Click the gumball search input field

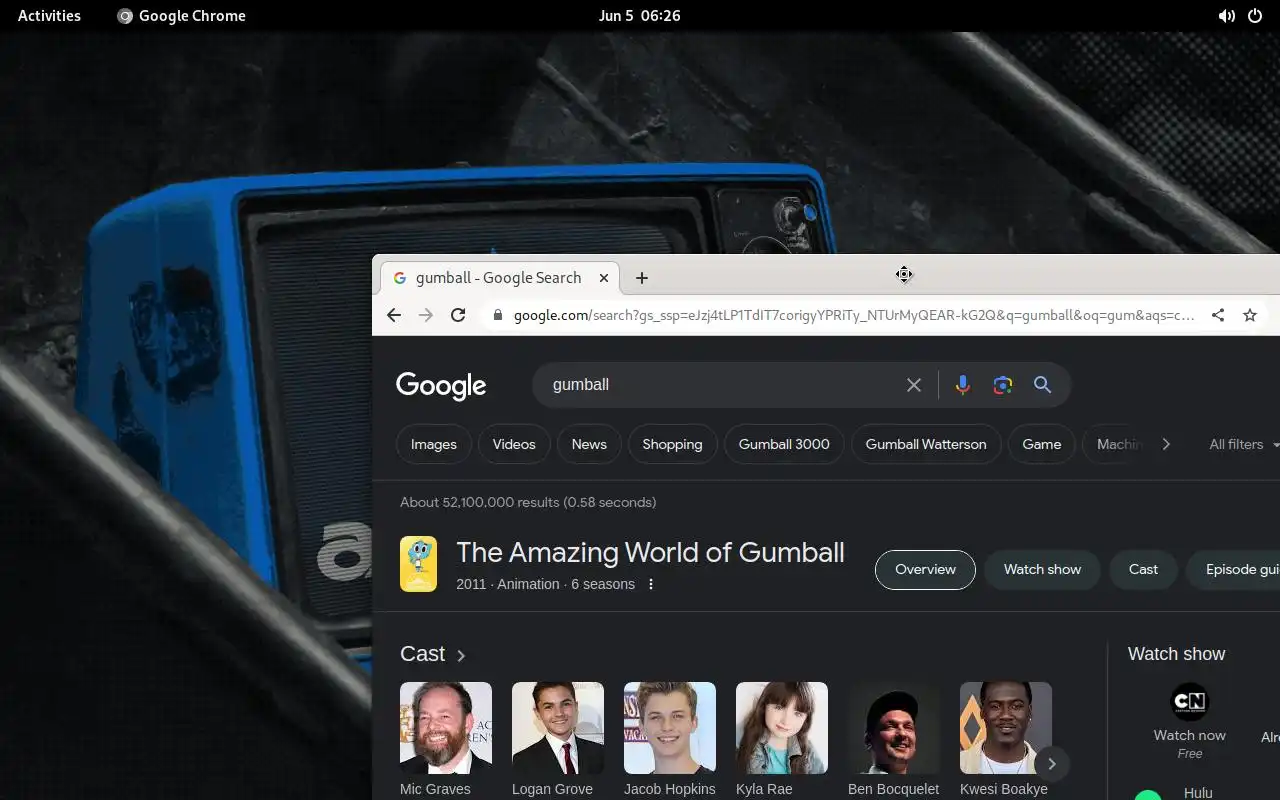(720, 385)
